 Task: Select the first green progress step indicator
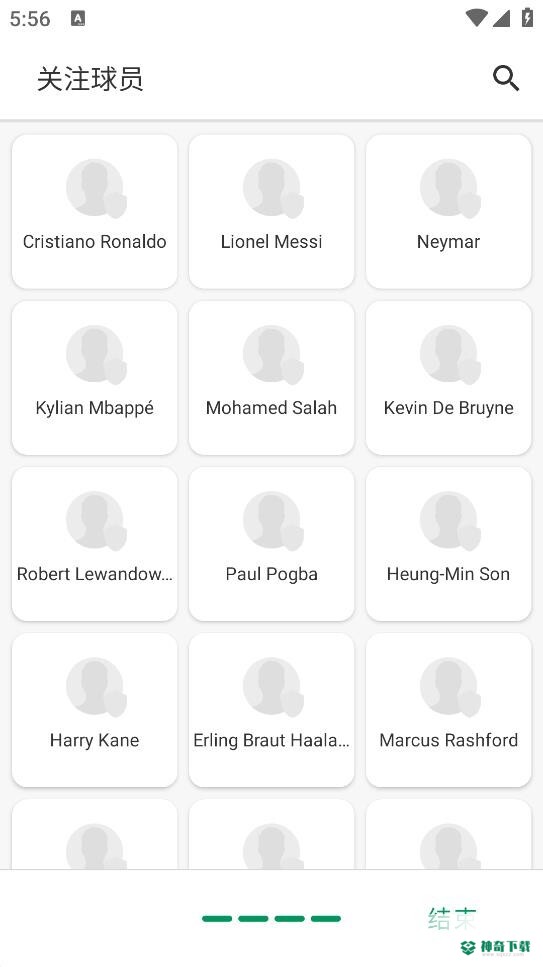pyautogui.click(x=217, y=918)
